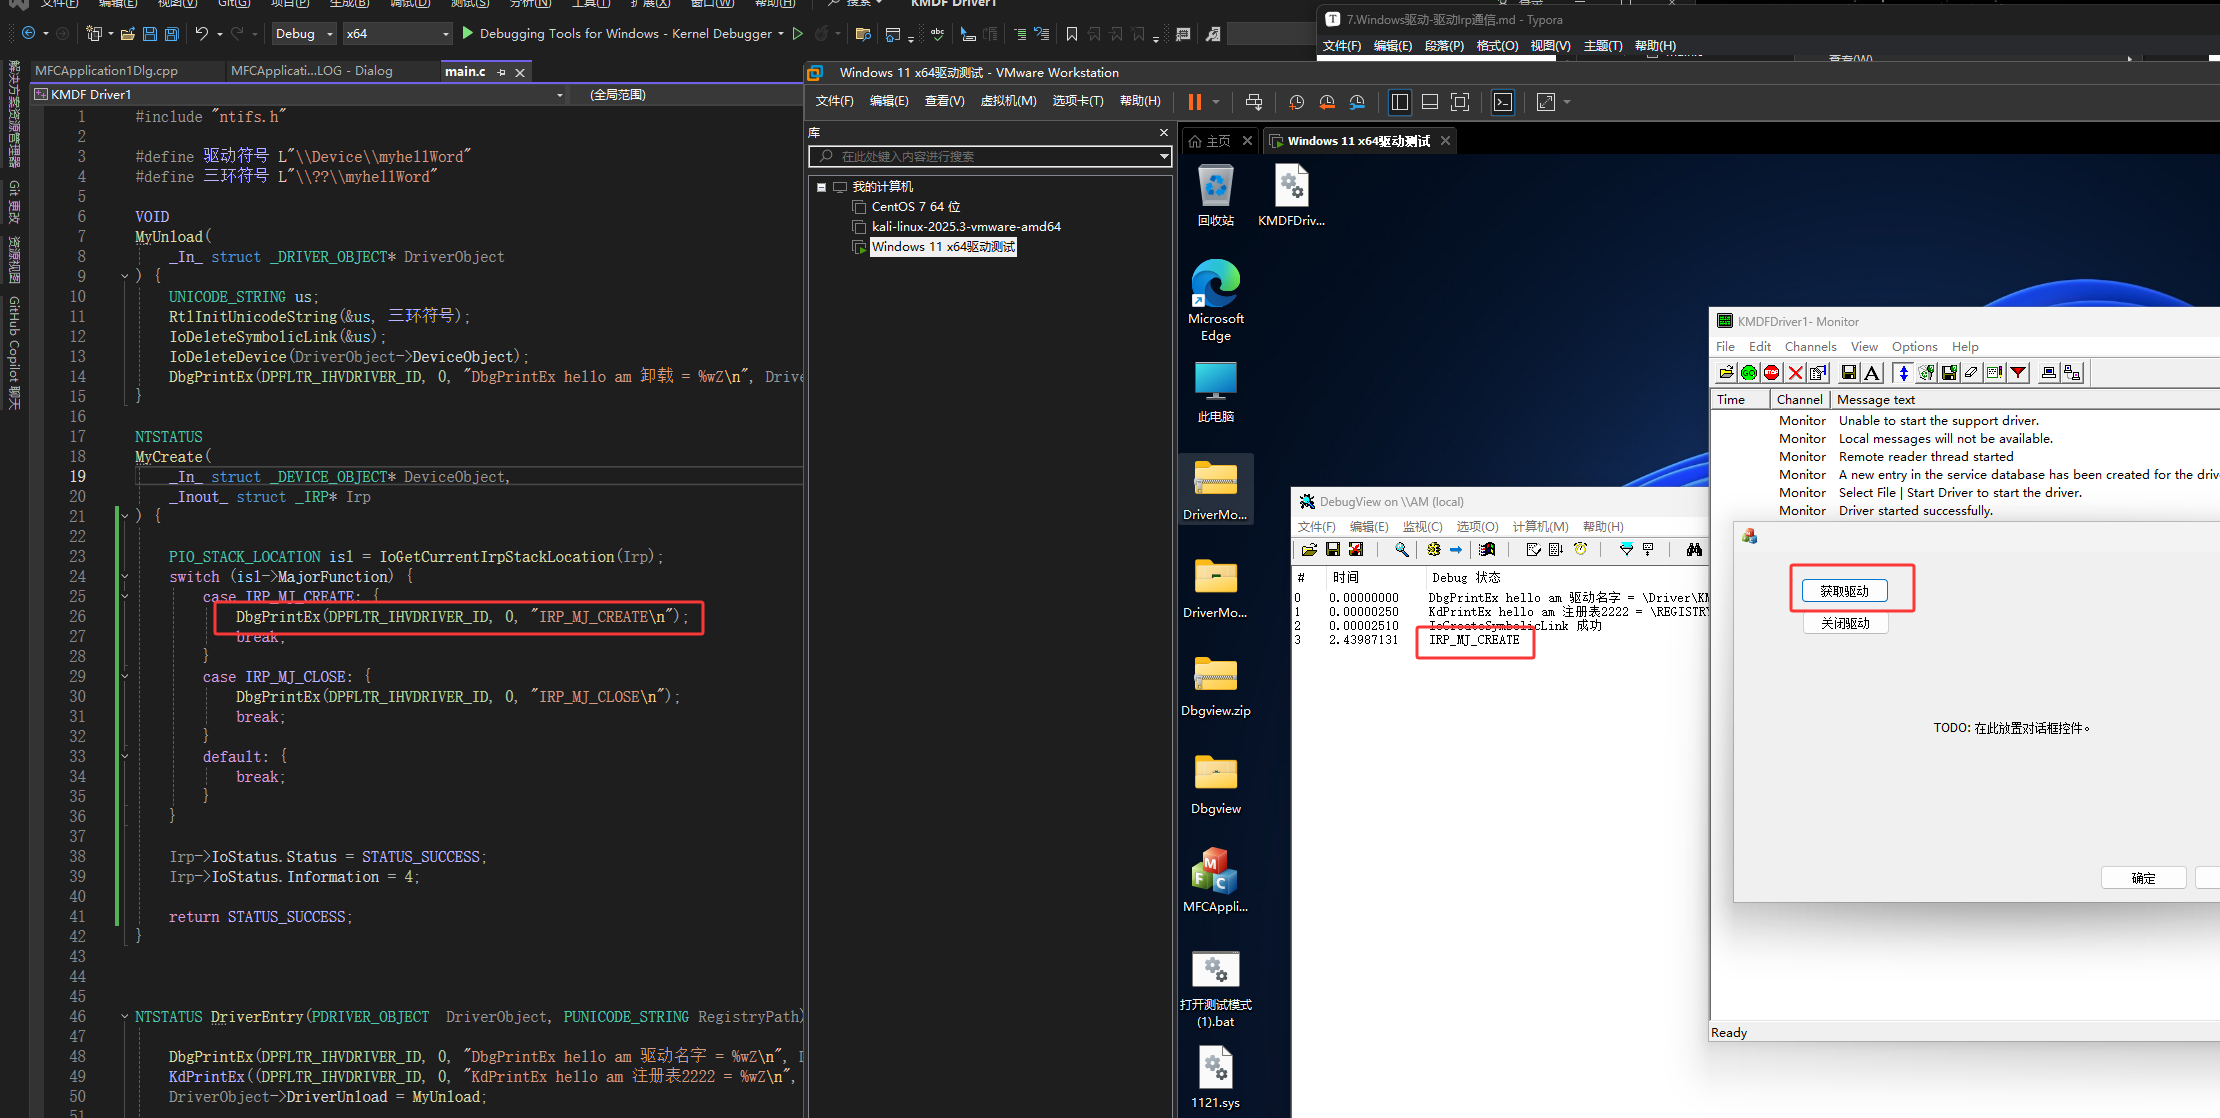Switch to MFCApplication1Dlg.cpp tab
Image resolution: width=2220 pixels, height=1118 pixels.
tap(107, 71)
